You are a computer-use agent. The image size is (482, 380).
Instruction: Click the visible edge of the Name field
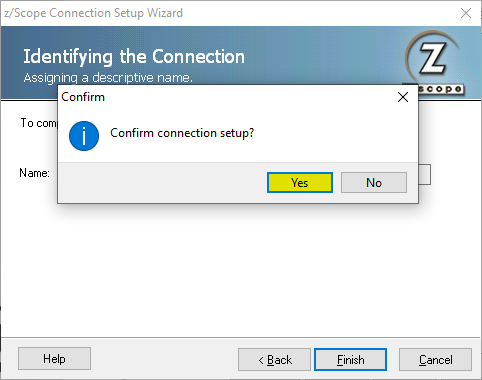tap(425, 174)
